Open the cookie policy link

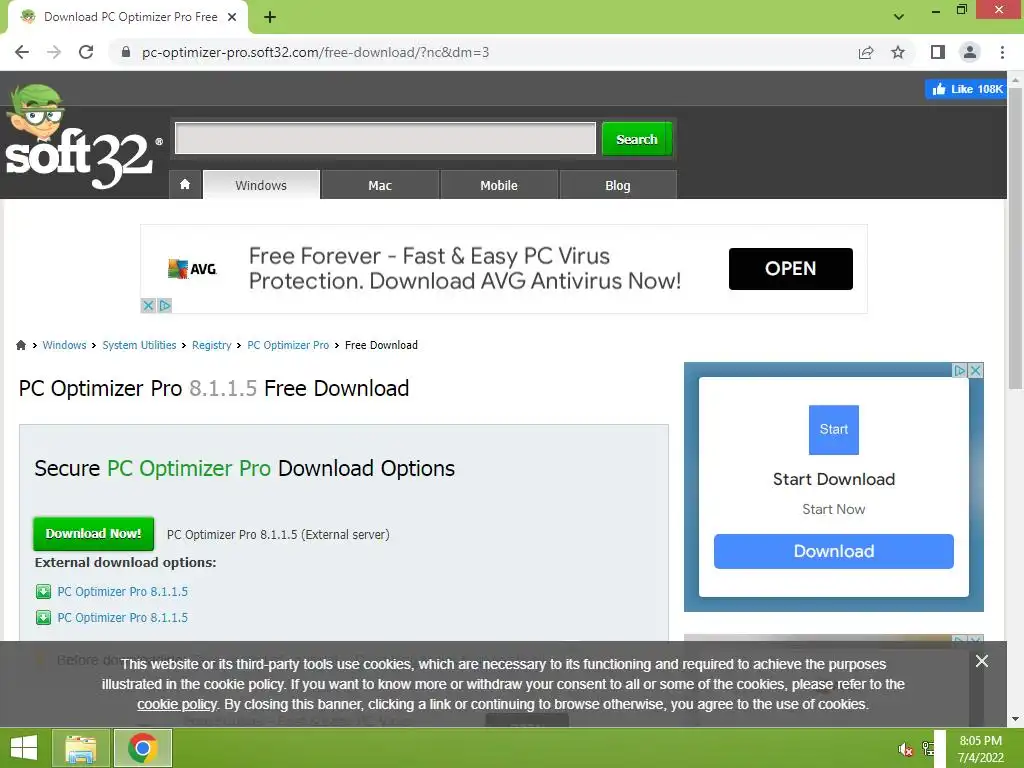(176, 704)
